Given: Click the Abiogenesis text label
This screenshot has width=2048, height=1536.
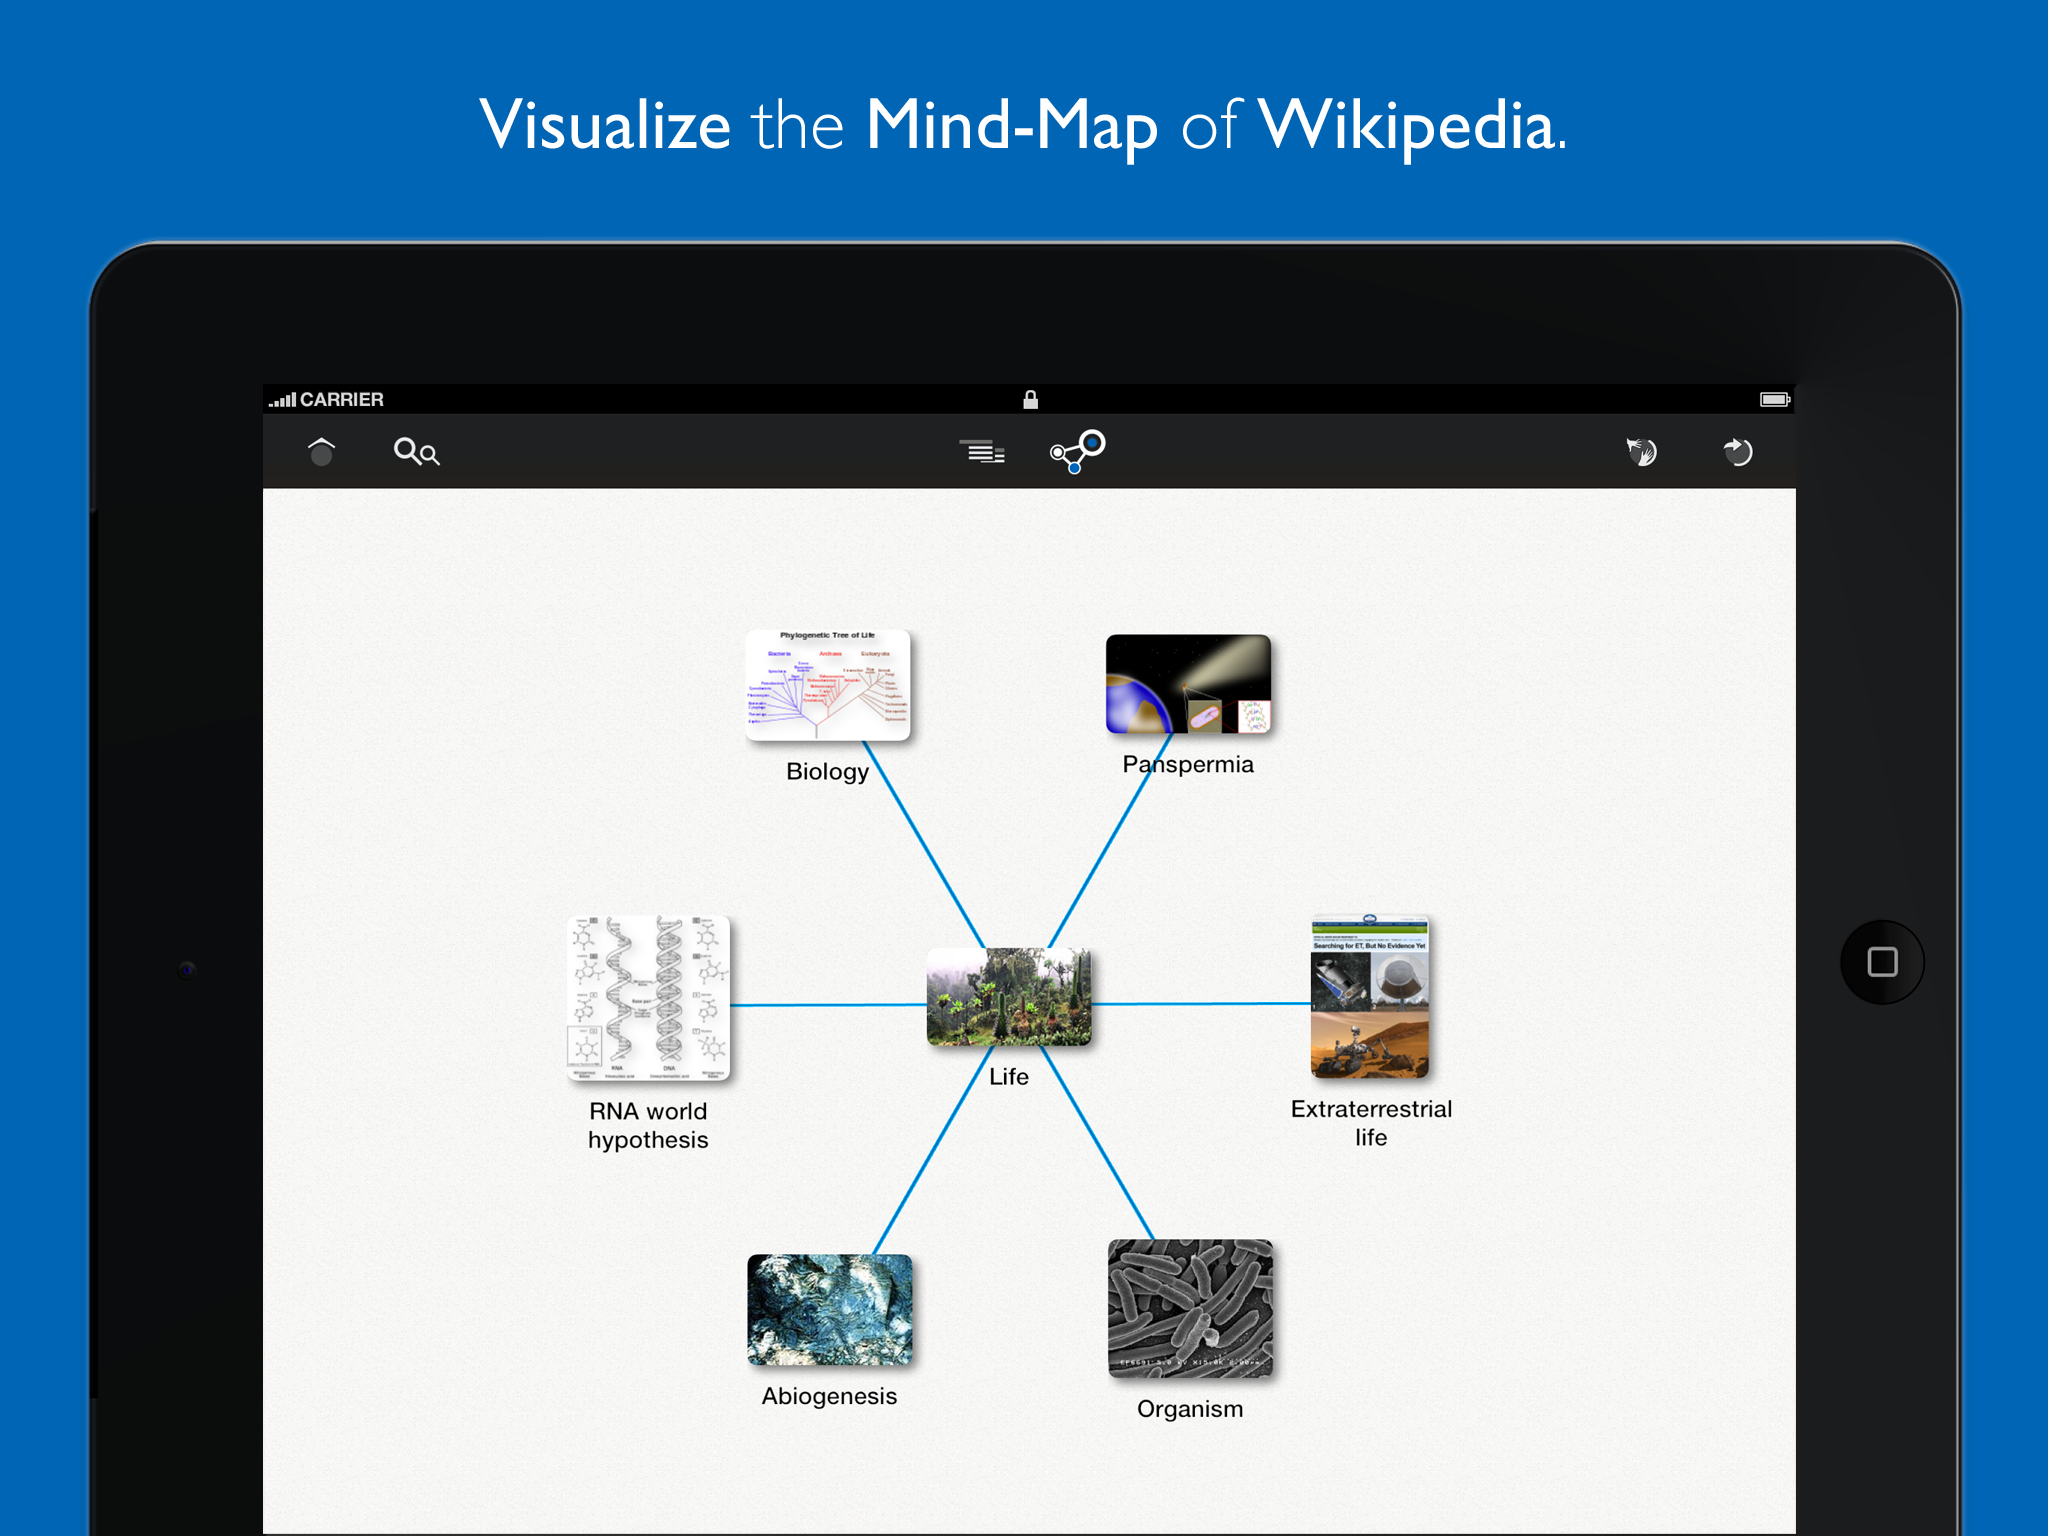Looking at the screenshot, I should [x=829, y=1396].
